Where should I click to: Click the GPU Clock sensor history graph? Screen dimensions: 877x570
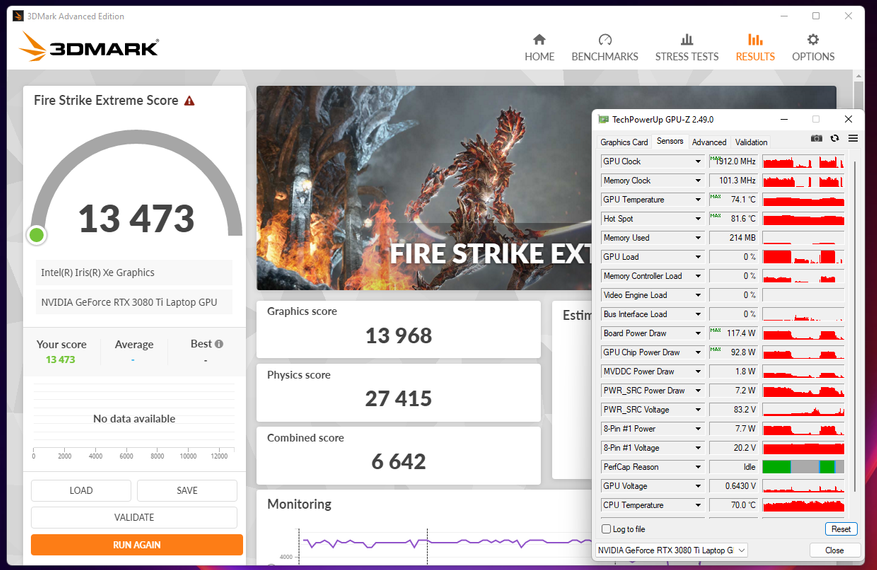coord(803,162)
